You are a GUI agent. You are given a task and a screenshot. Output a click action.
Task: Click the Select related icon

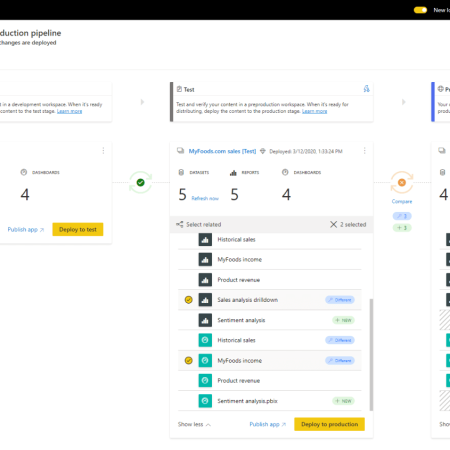point(180,224)
